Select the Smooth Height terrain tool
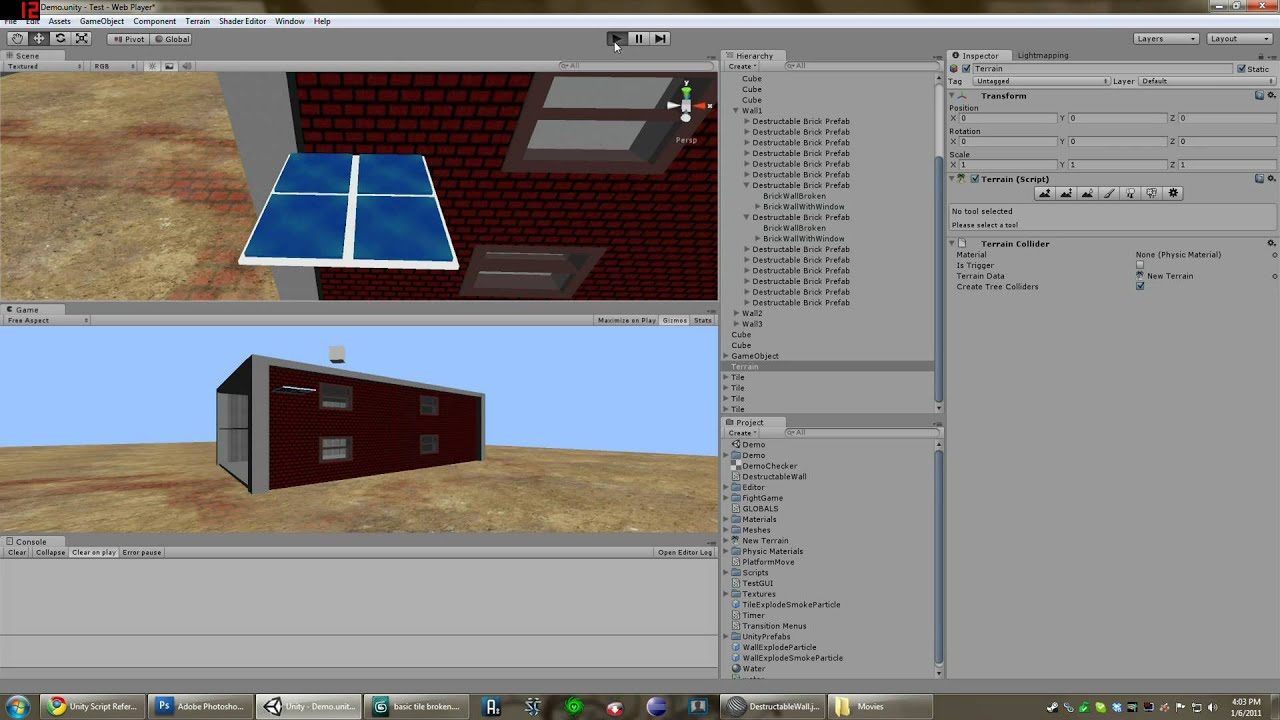1280x720 pixels. pyautogui.click(x=1087, y=193)
